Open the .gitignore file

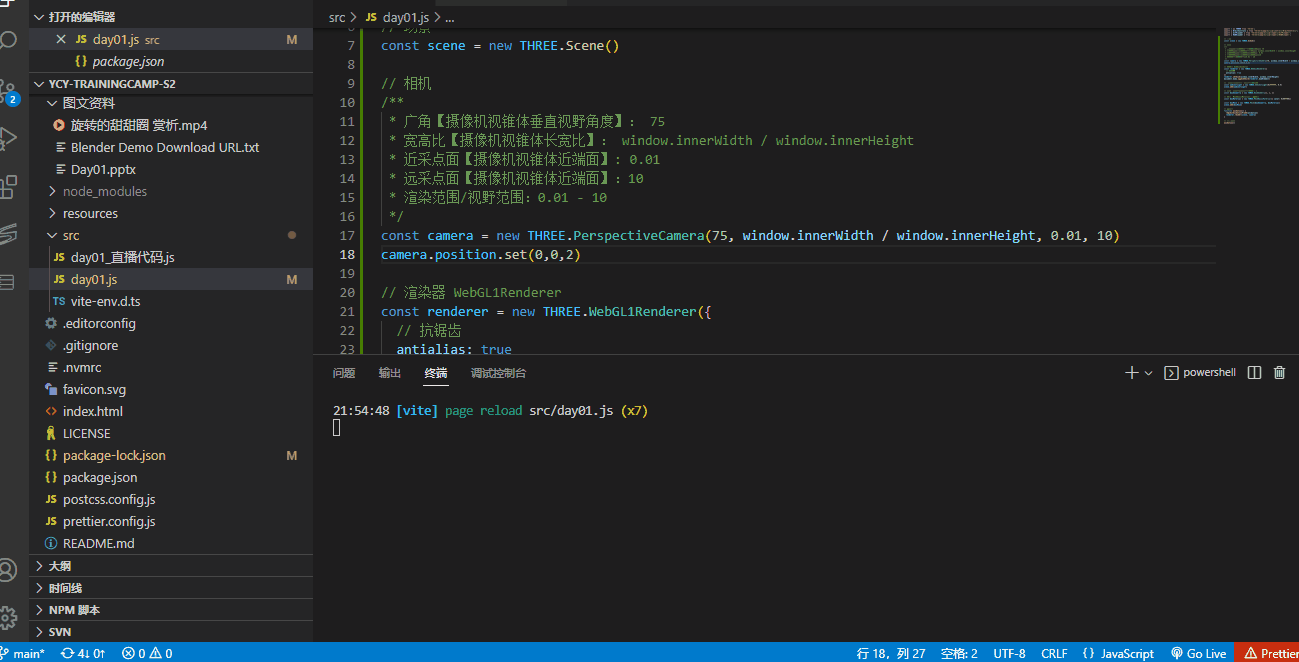171,345
